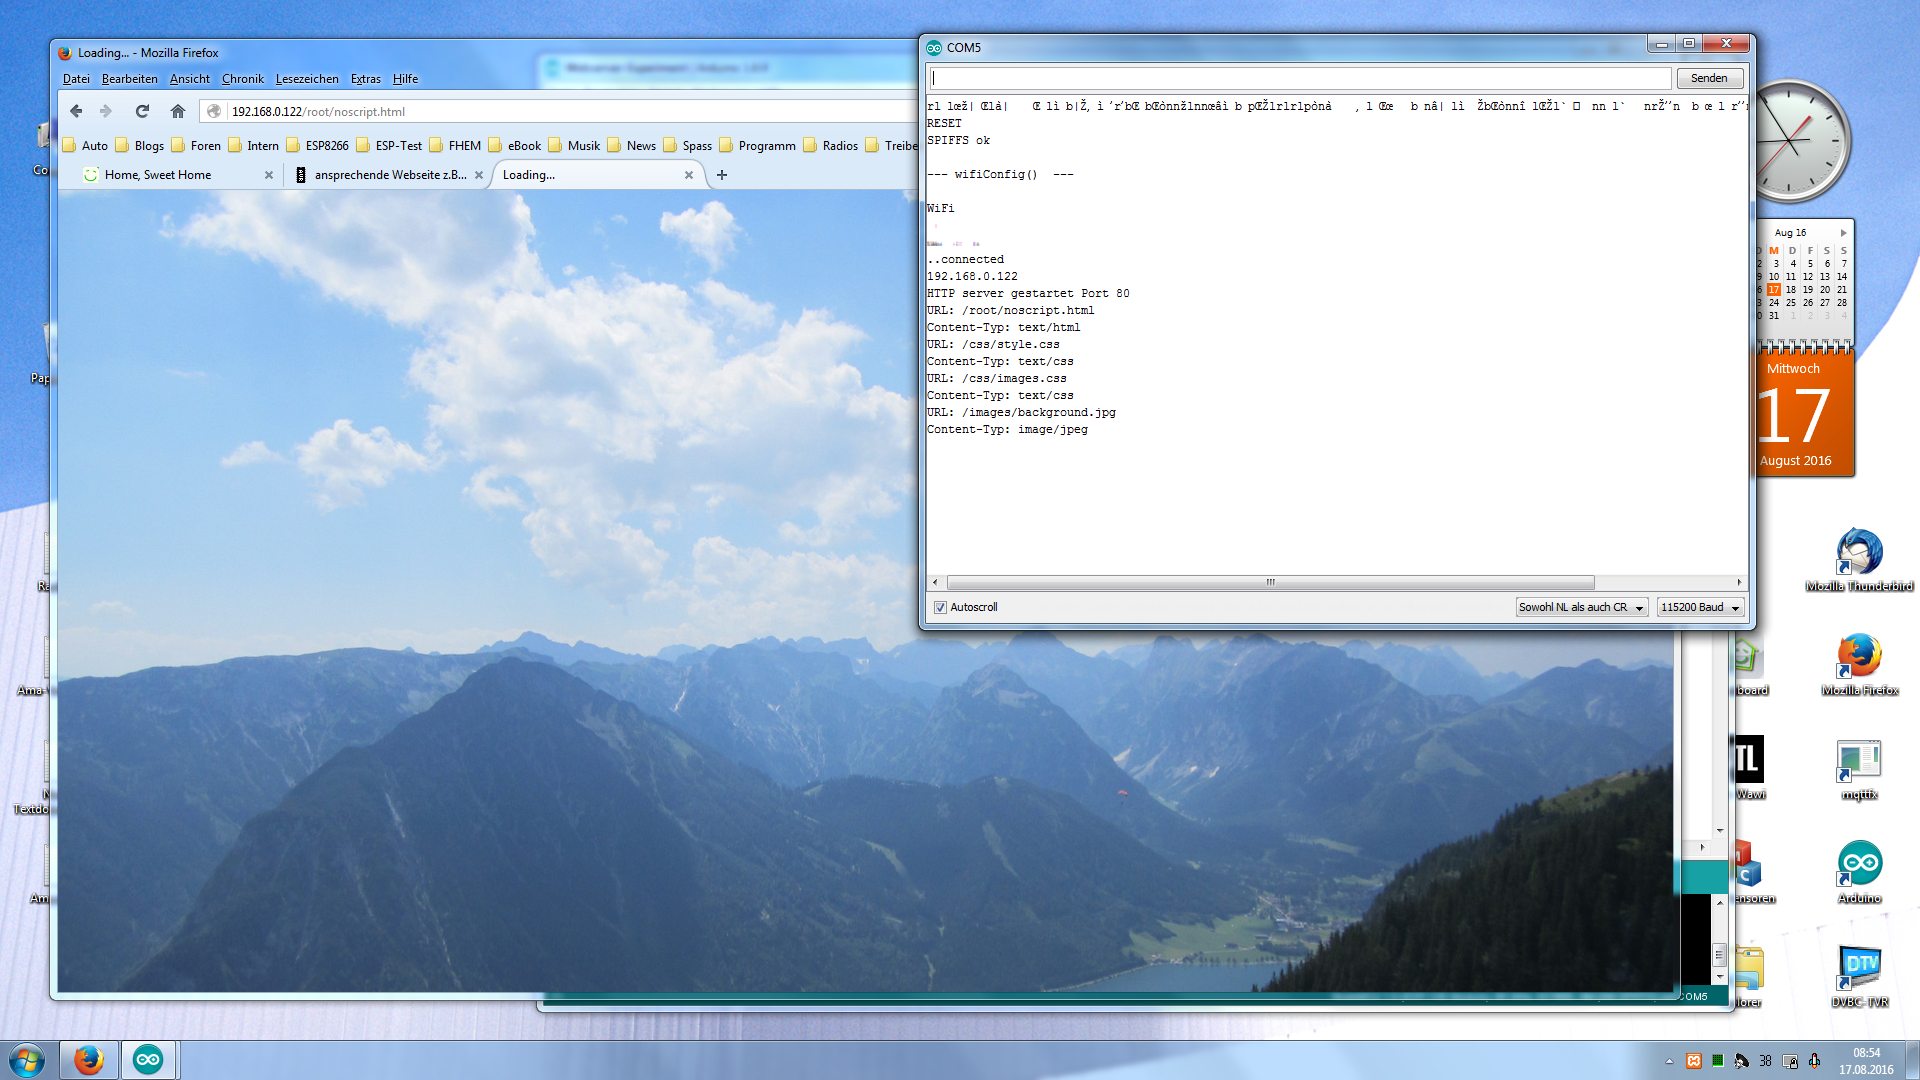Advance the calendar gadget to next month
The width and height of the screenshot is (1920, 1080).
1843,233
